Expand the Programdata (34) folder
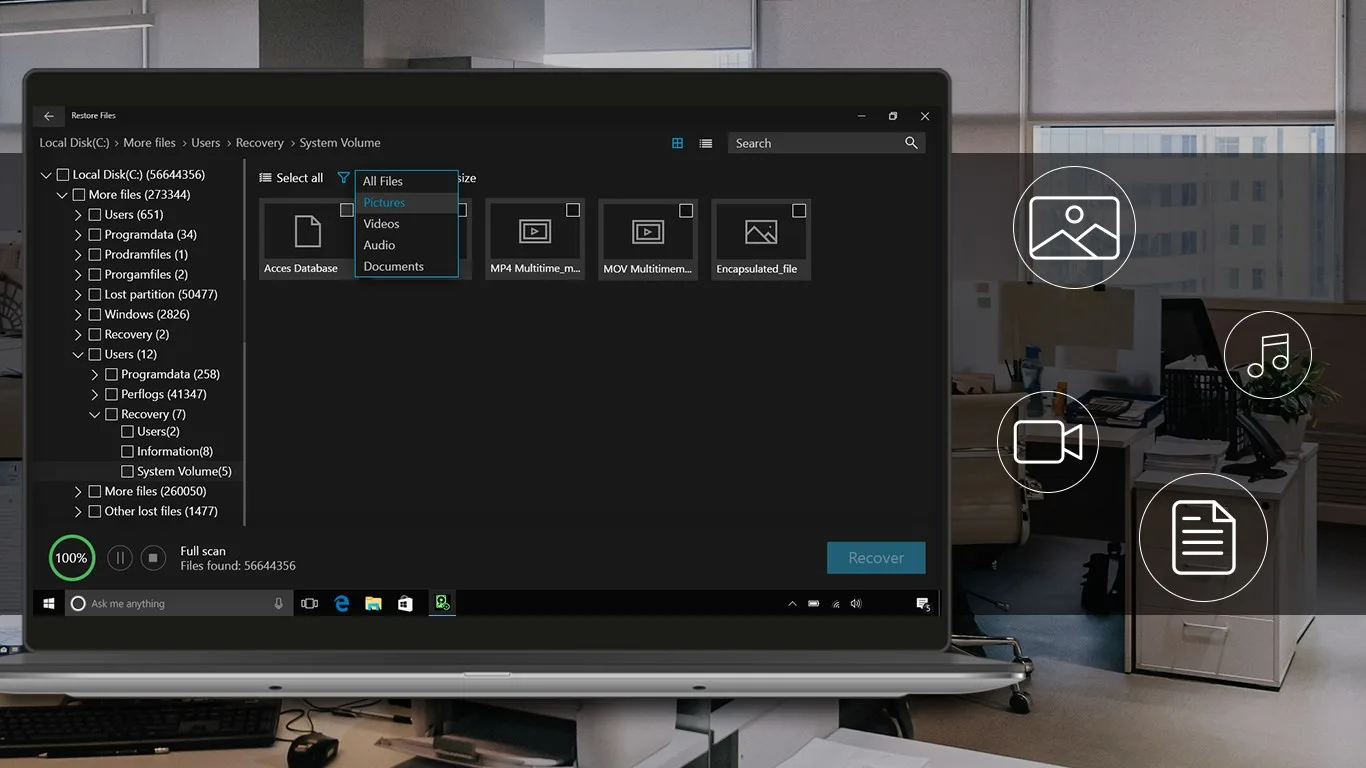Image resolution: width=1366 pixels, height=768 pixels. pos(78,235)
